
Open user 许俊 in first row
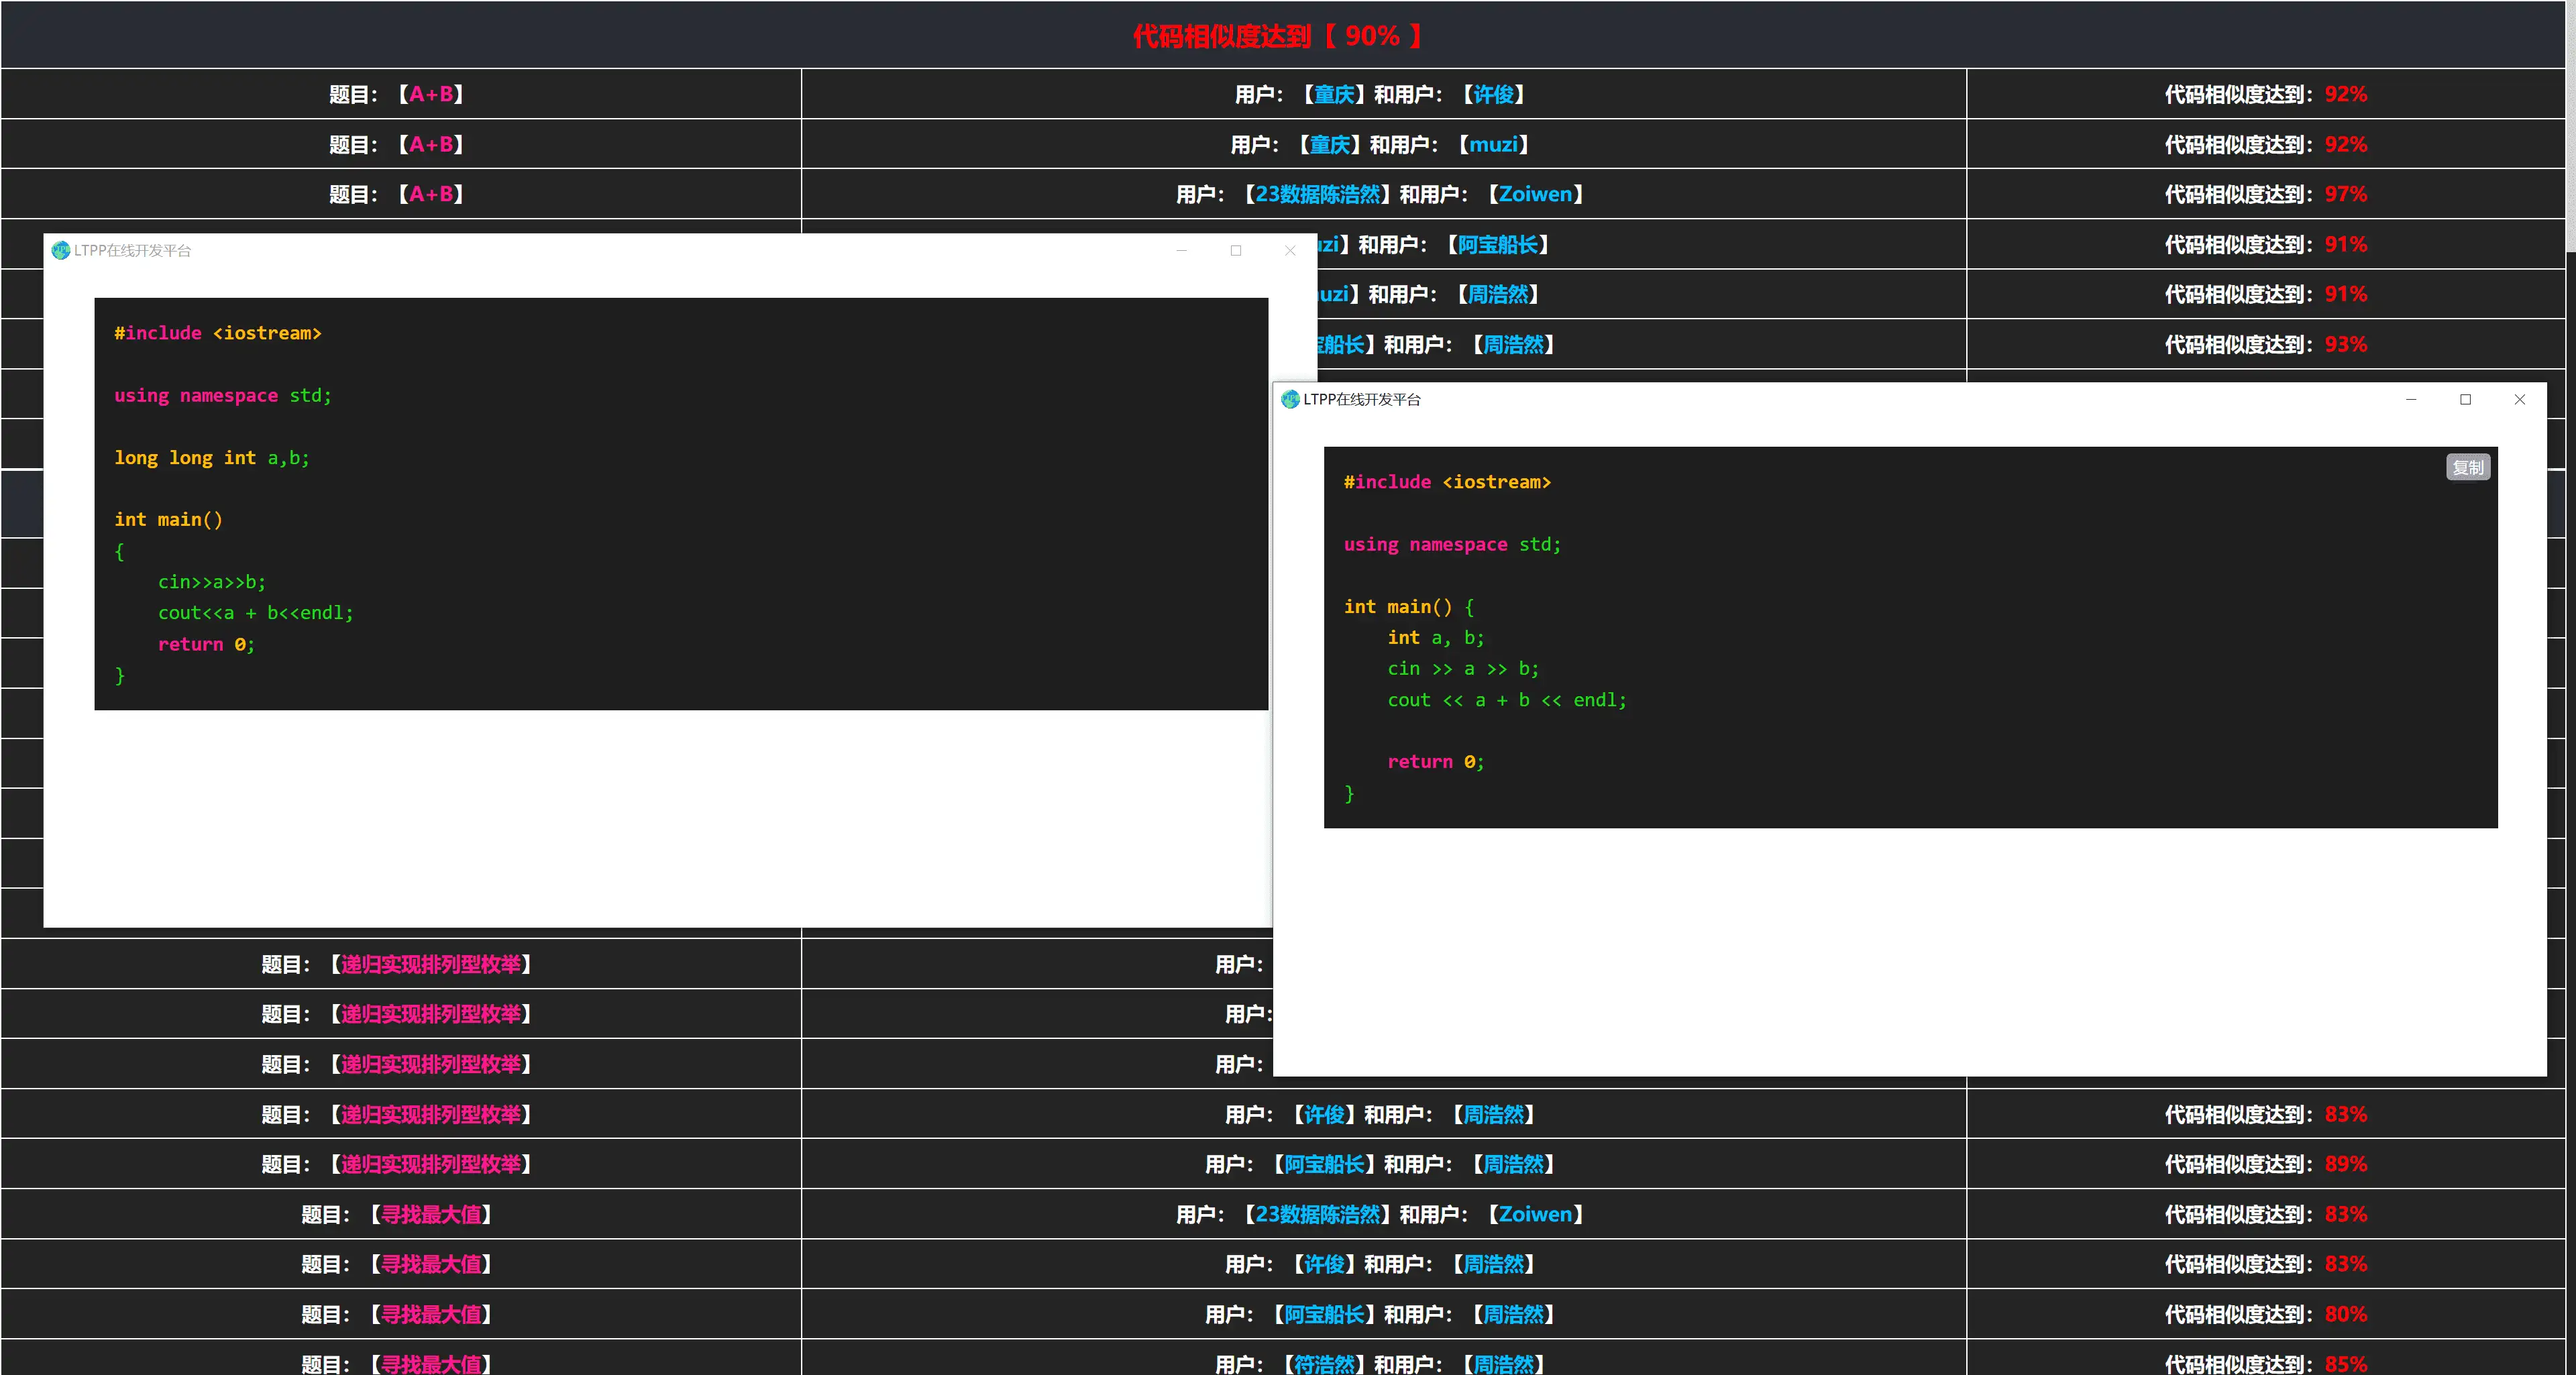pos(1493,94)
